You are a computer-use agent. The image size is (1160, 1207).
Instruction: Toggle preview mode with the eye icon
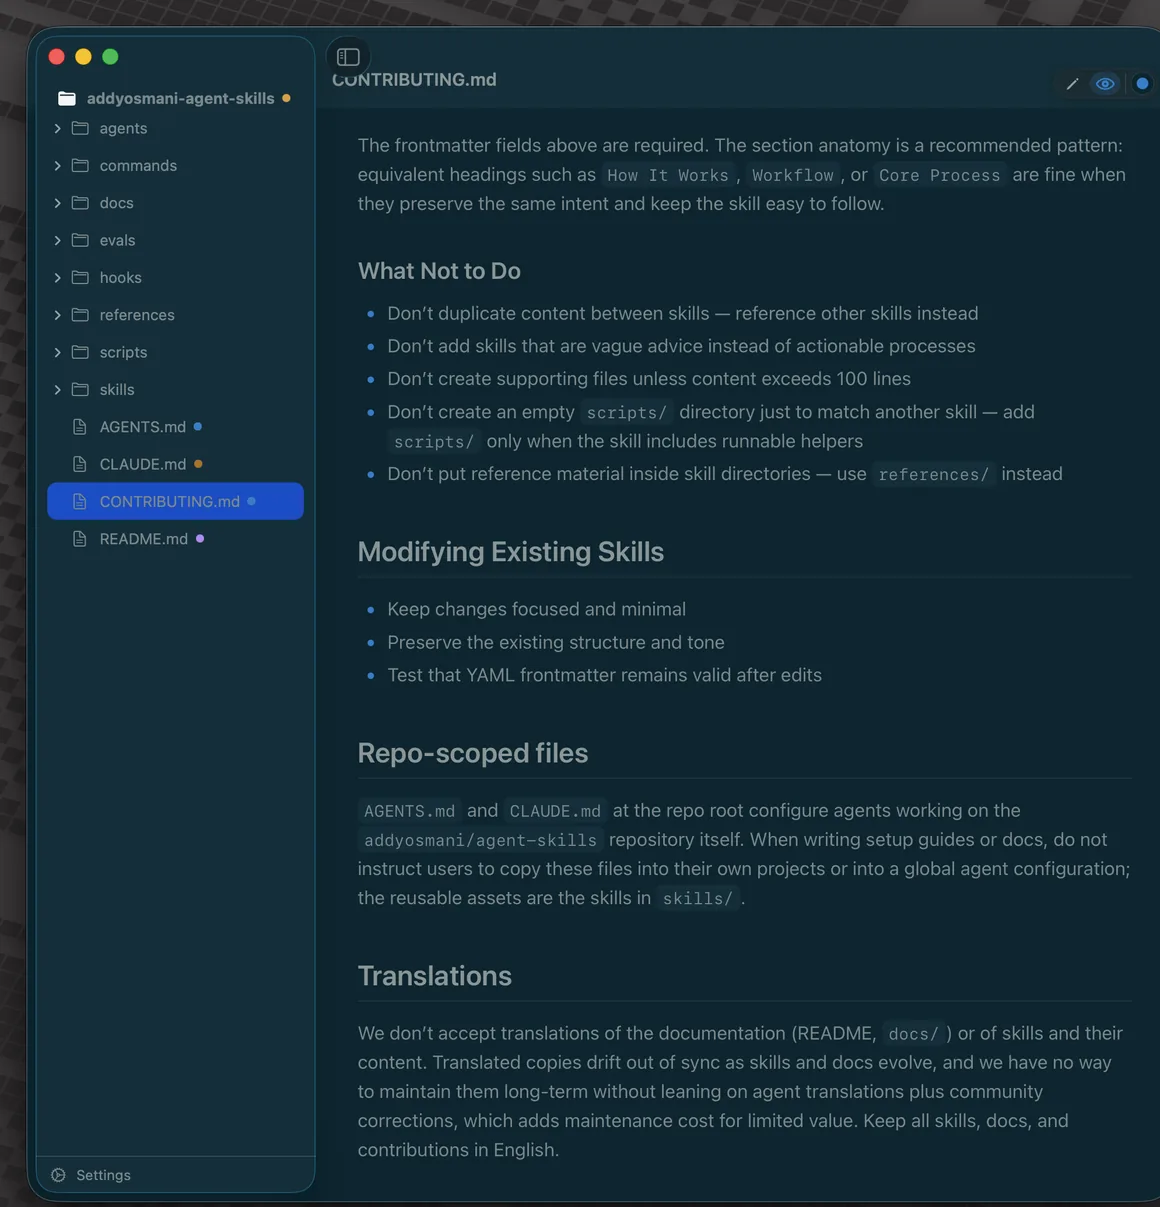point(1105,84)
